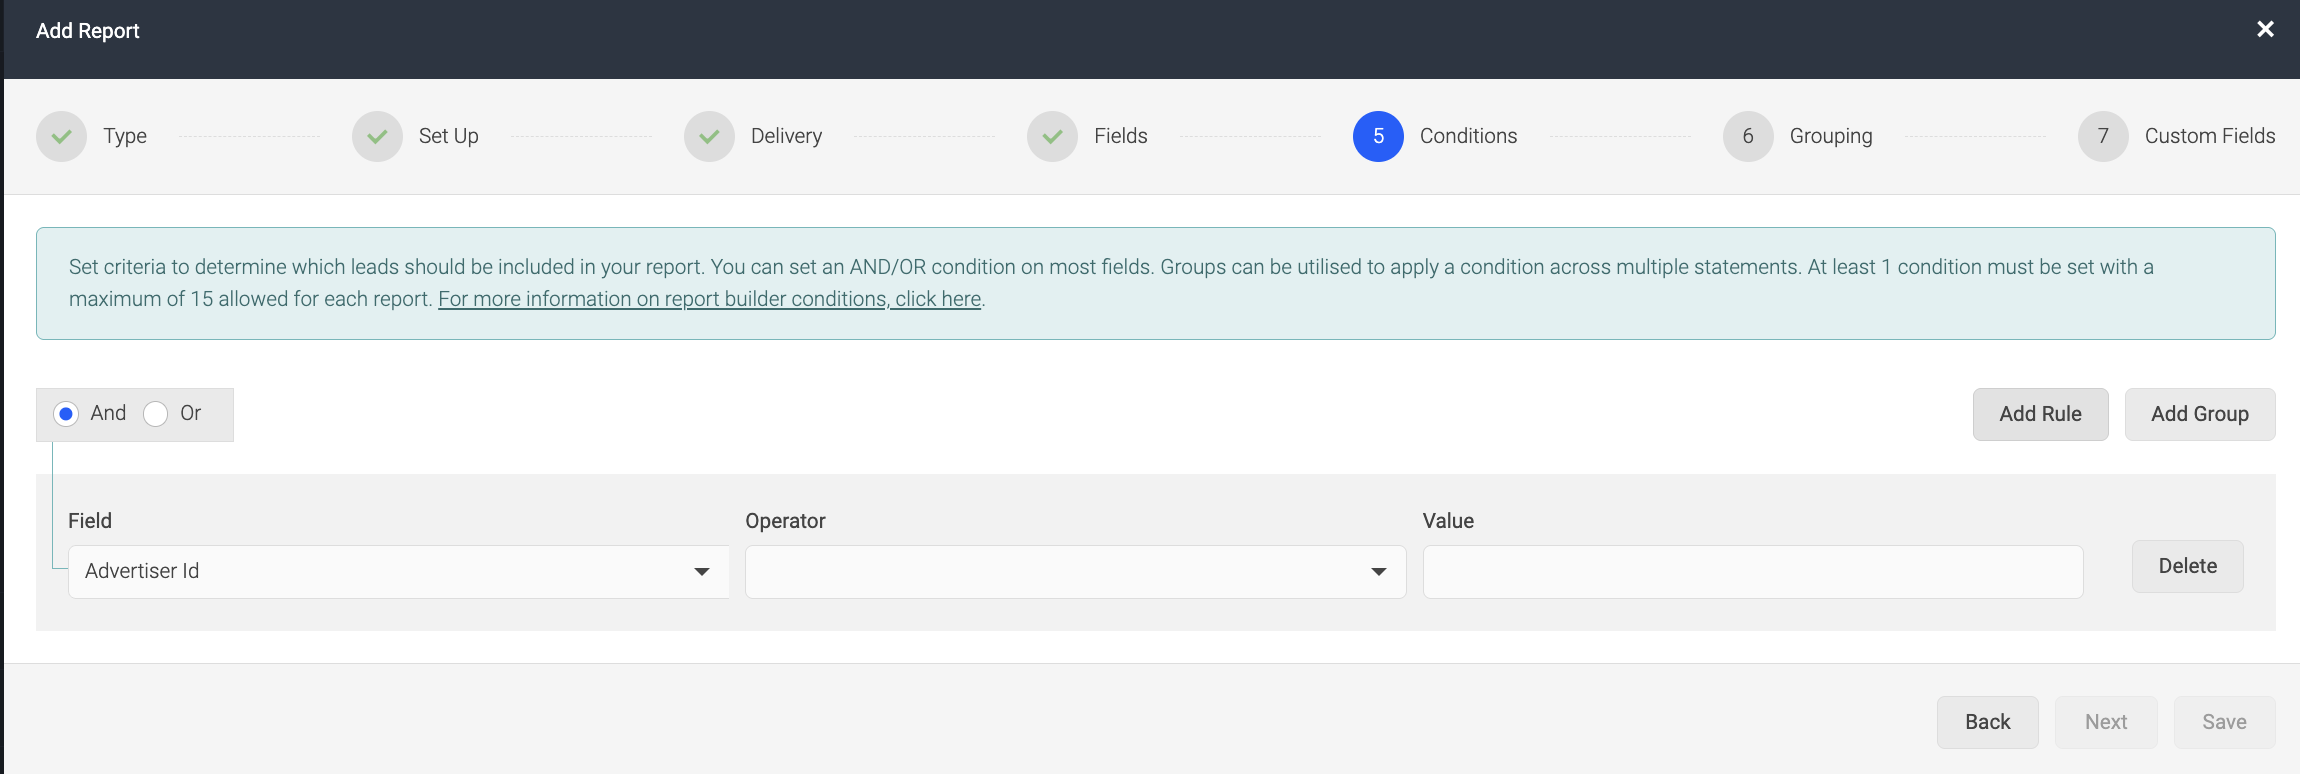Viewport: 2300px width, 774px height.
Task: Delete the Advertiser Id rule
Action: [2187, 567]
